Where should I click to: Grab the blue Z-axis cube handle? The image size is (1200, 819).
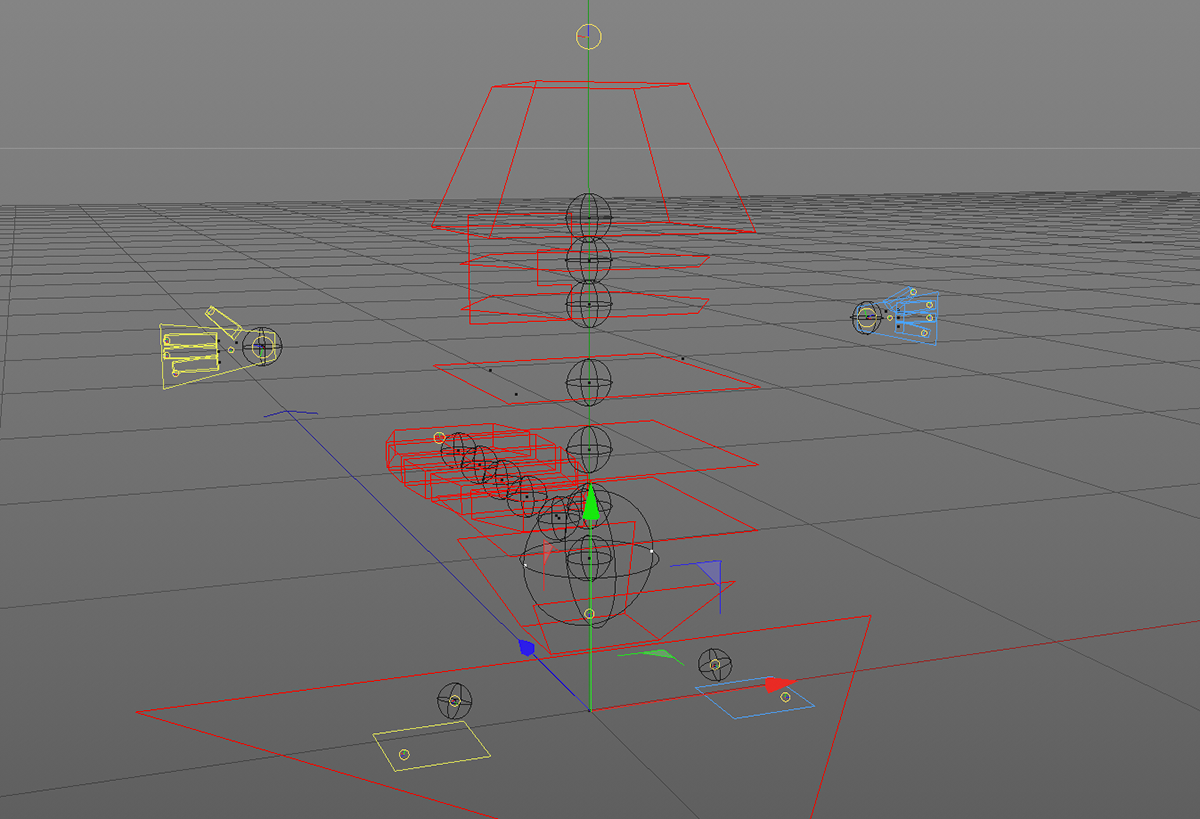pos(527,648)
